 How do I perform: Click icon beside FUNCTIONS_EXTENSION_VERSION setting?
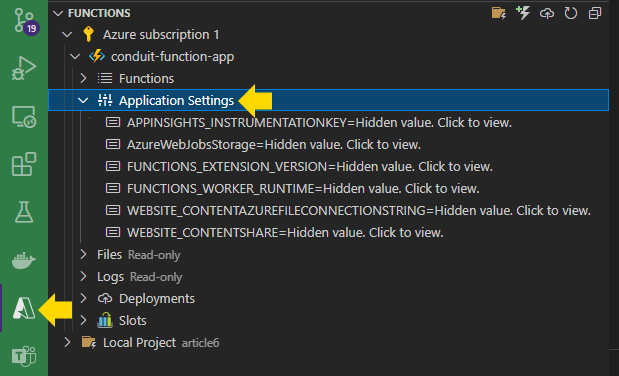(x=113, y=166)
